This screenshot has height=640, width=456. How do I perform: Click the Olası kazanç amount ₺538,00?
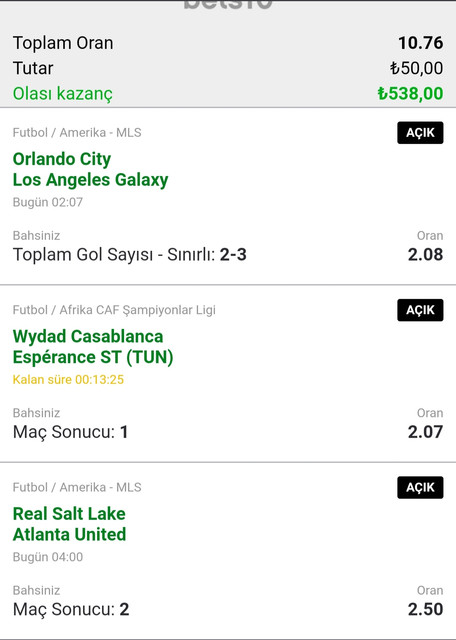click(x=410, y=93)
